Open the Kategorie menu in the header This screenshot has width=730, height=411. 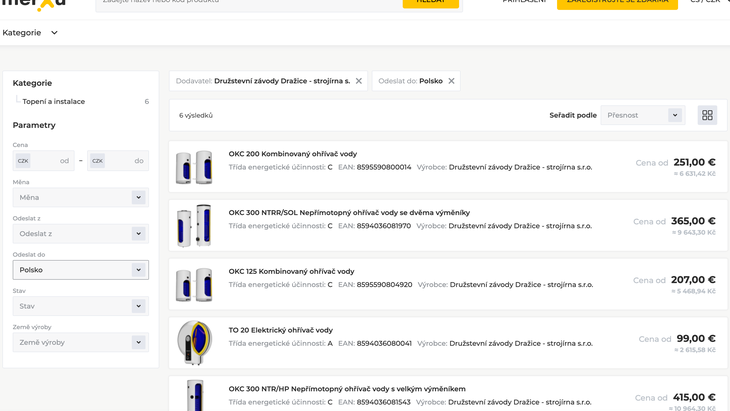point(30,33)
